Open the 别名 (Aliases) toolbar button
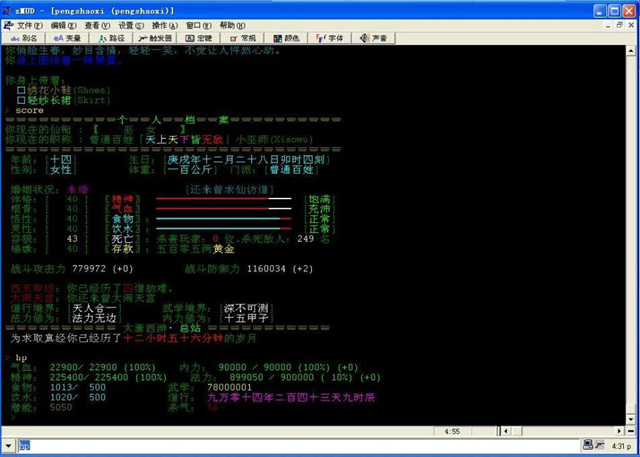Image resolution: width=640 pixels, height=457 pixels. pyautogui.click(x=23, y=38)
